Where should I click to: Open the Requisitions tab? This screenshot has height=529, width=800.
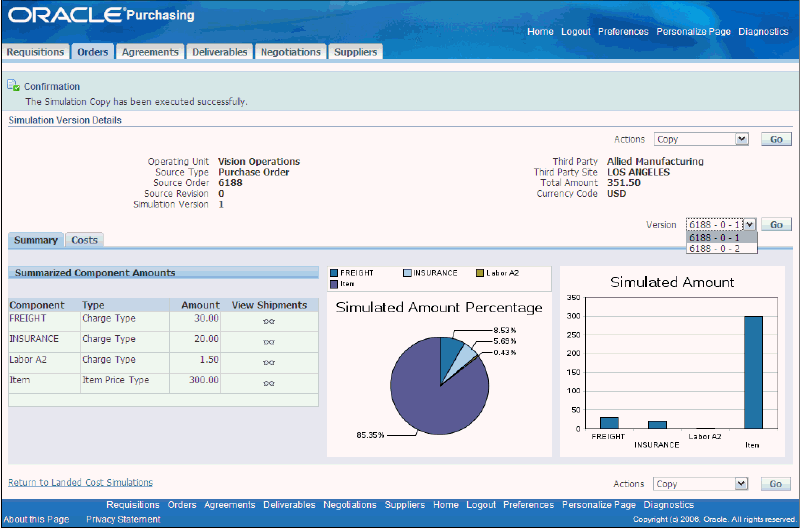tap(35, 52)
